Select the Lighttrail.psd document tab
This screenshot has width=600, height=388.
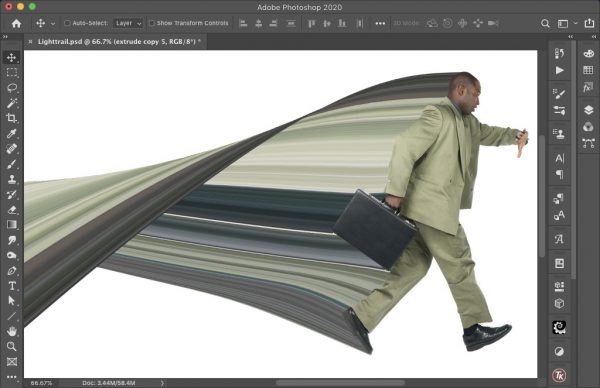[119, 41]
